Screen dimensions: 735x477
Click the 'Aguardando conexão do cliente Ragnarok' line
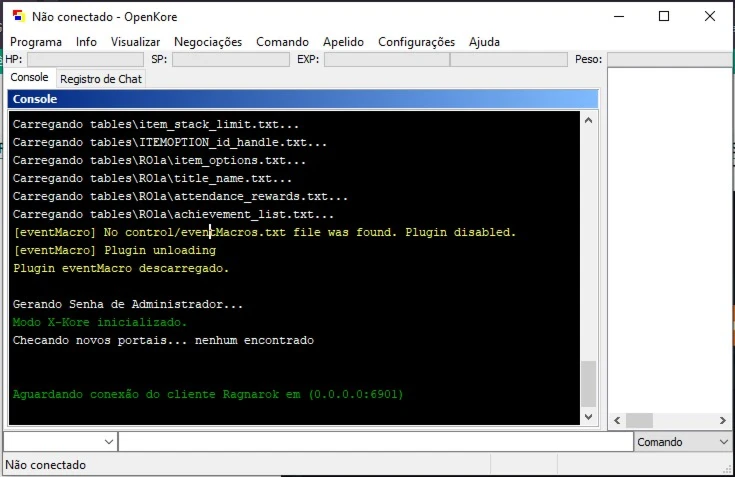tap(208, 394)
